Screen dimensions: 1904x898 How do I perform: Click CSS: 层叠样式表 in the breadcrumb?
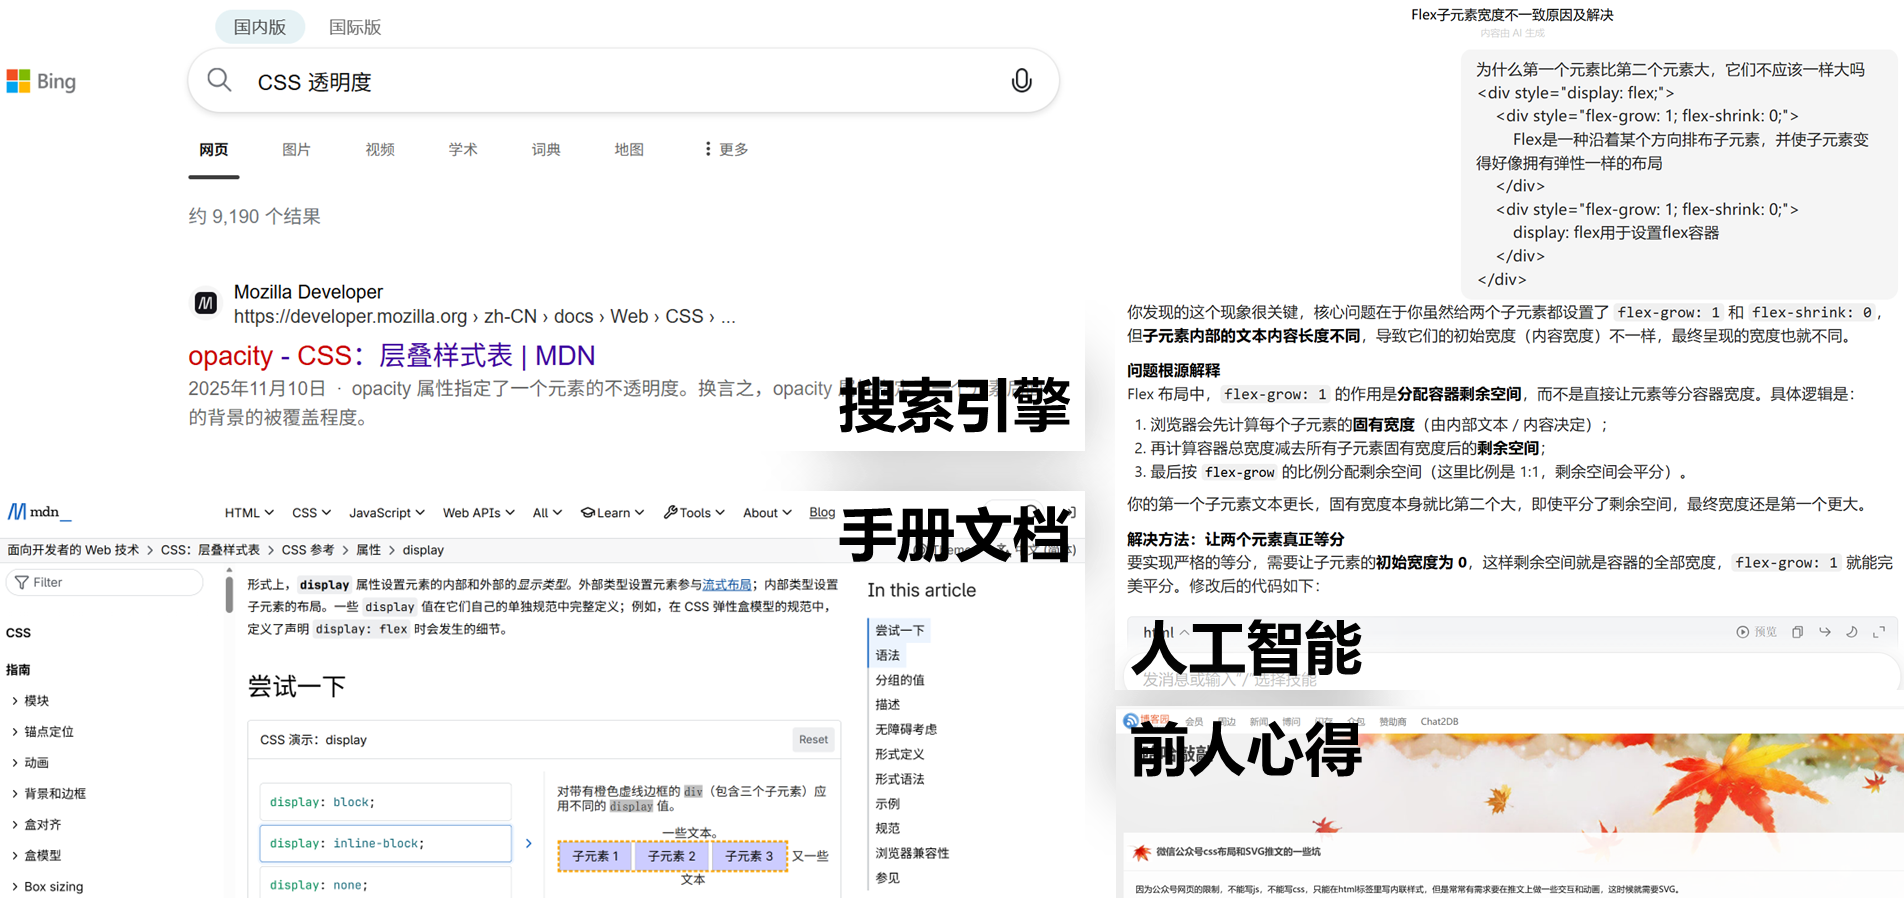[210, 550]
